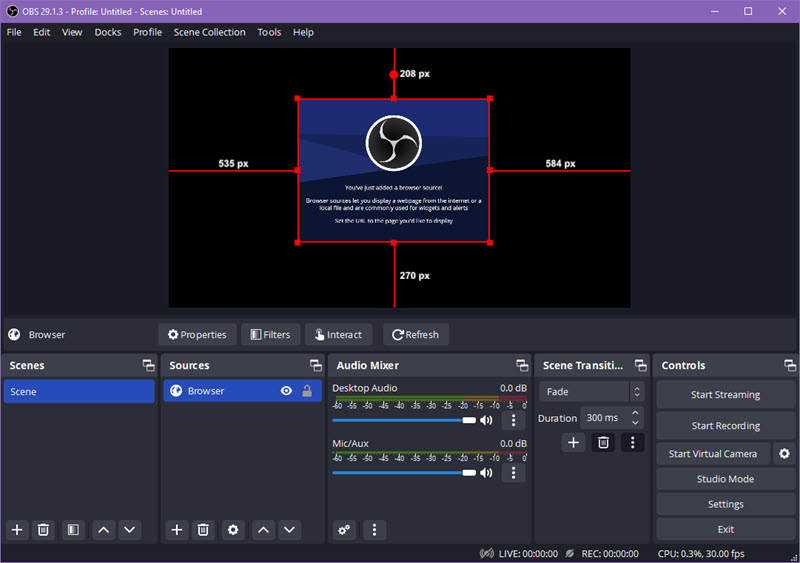800x563 pixels.
Task: Decrease transition duration stepper
Action: [x=635, y=423]
